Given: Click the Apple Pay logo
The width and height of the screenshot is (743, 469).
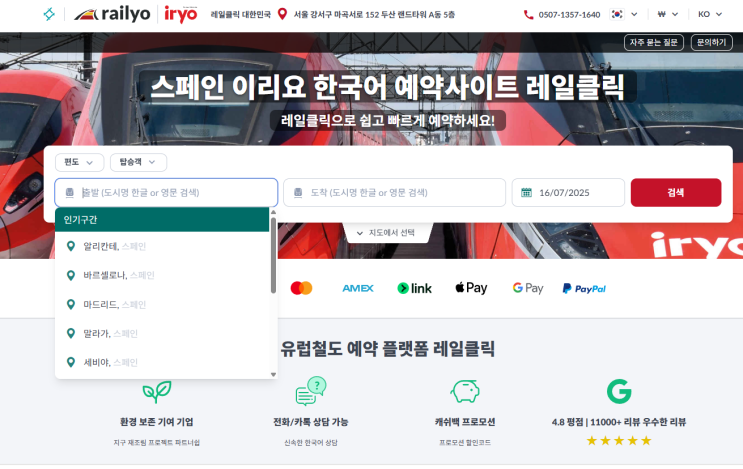Looking at the screenshot, I should tap(471, 288).
